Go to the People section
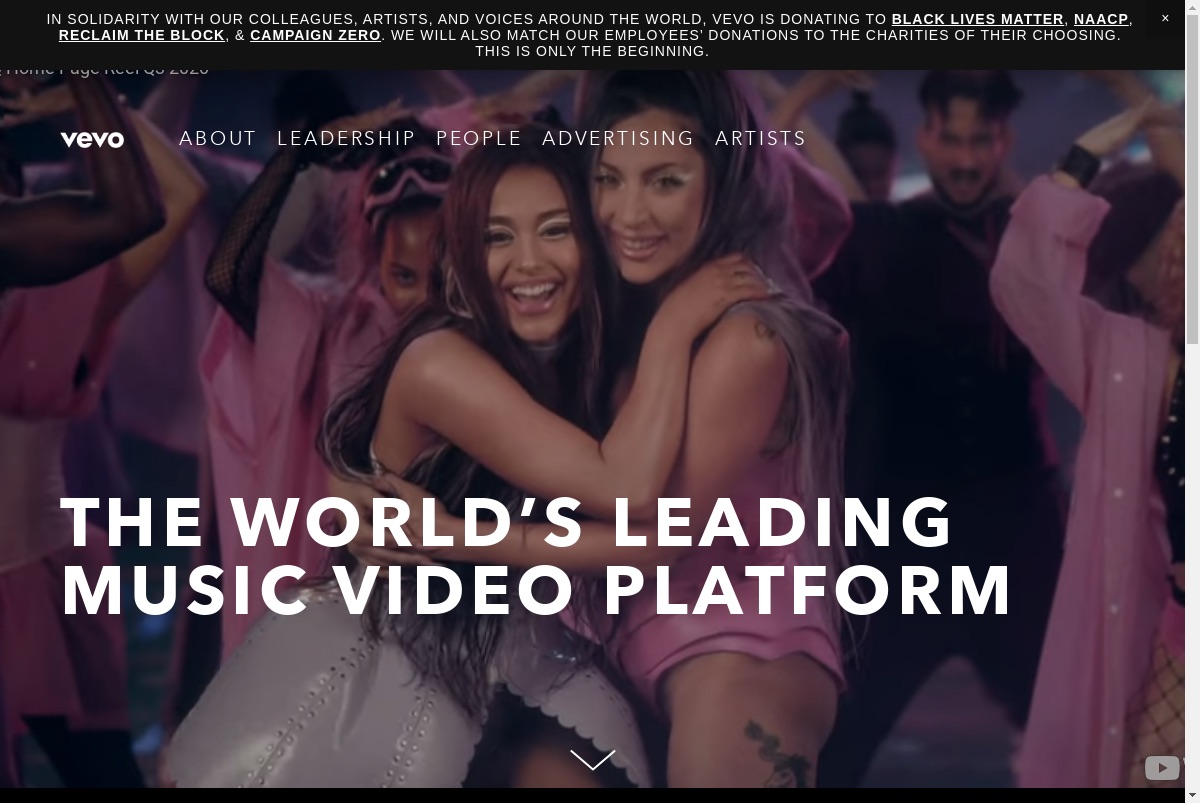The image size is (1200, 803). 479,138
